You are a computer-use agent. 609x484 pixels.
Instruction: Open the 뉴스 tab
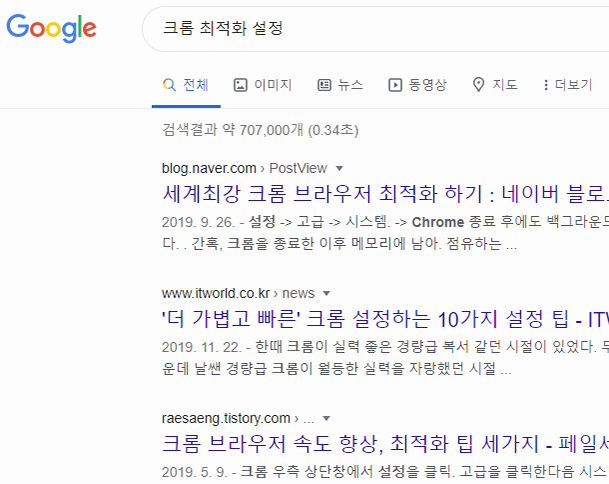click(340, 85)
